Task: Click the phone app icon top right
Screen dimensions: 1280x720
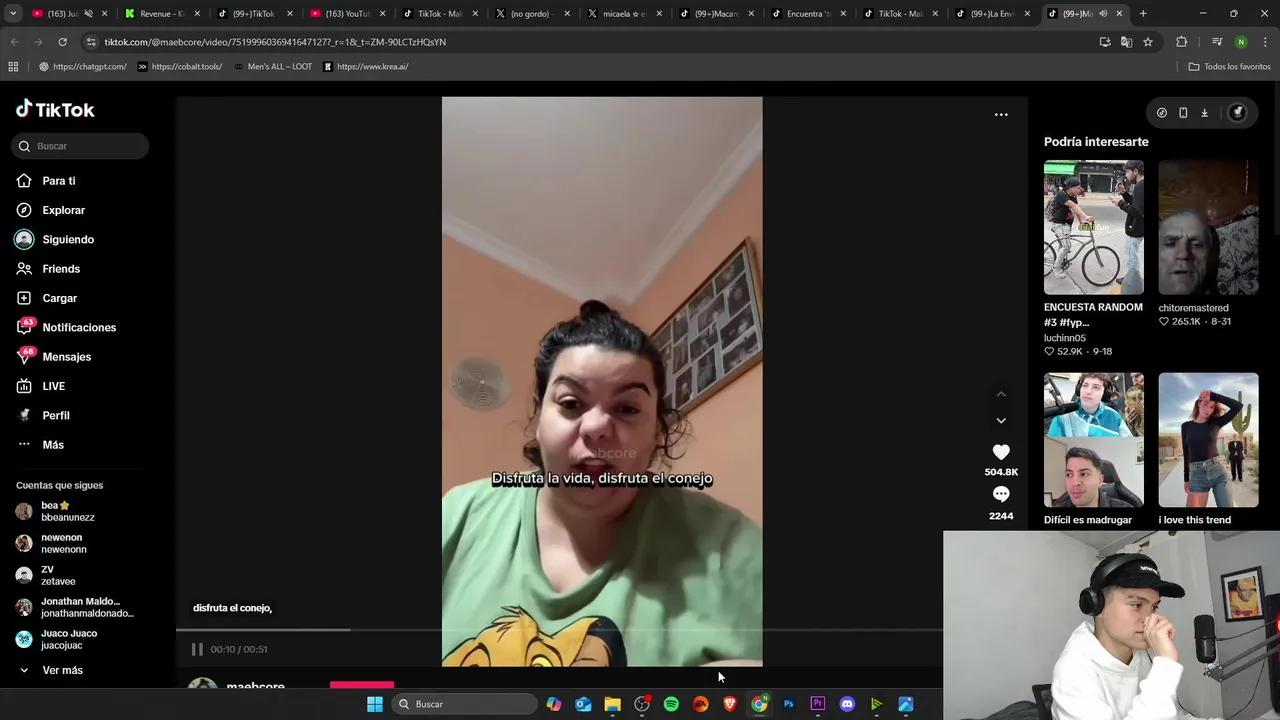Action: [1183, 113]
